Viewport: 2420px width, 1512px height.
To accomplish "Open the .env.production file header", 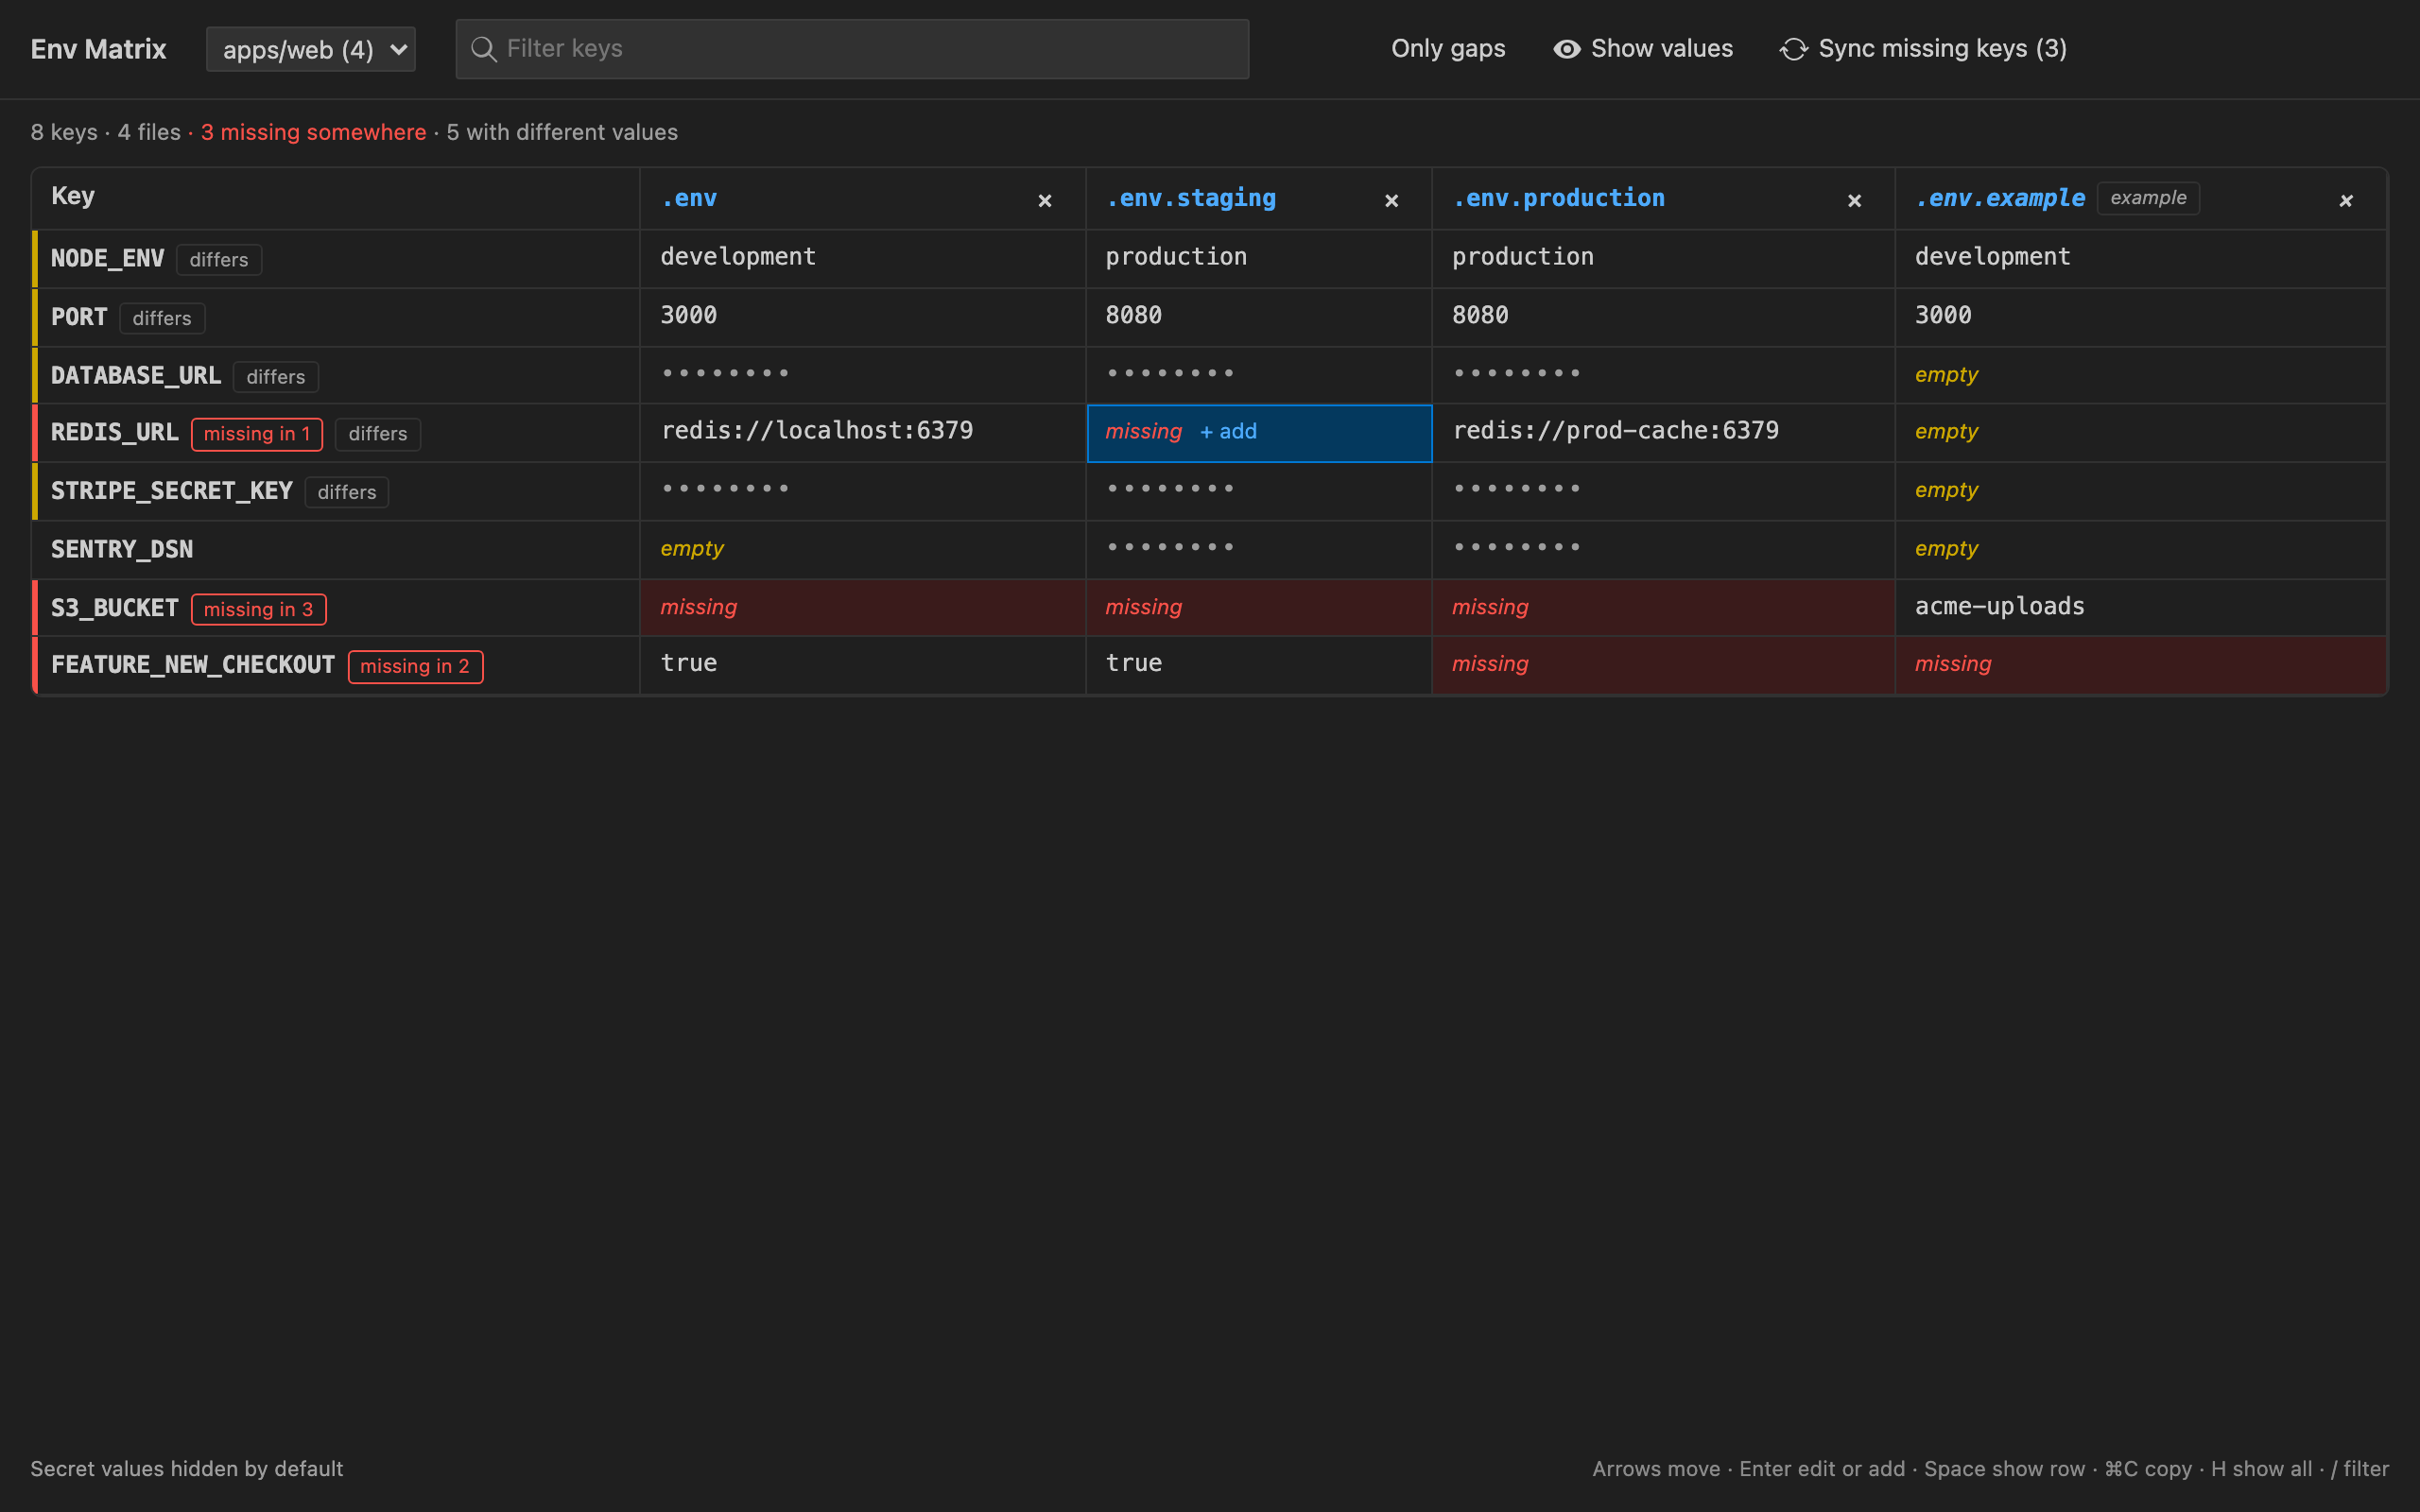I will click(1558, 198).
